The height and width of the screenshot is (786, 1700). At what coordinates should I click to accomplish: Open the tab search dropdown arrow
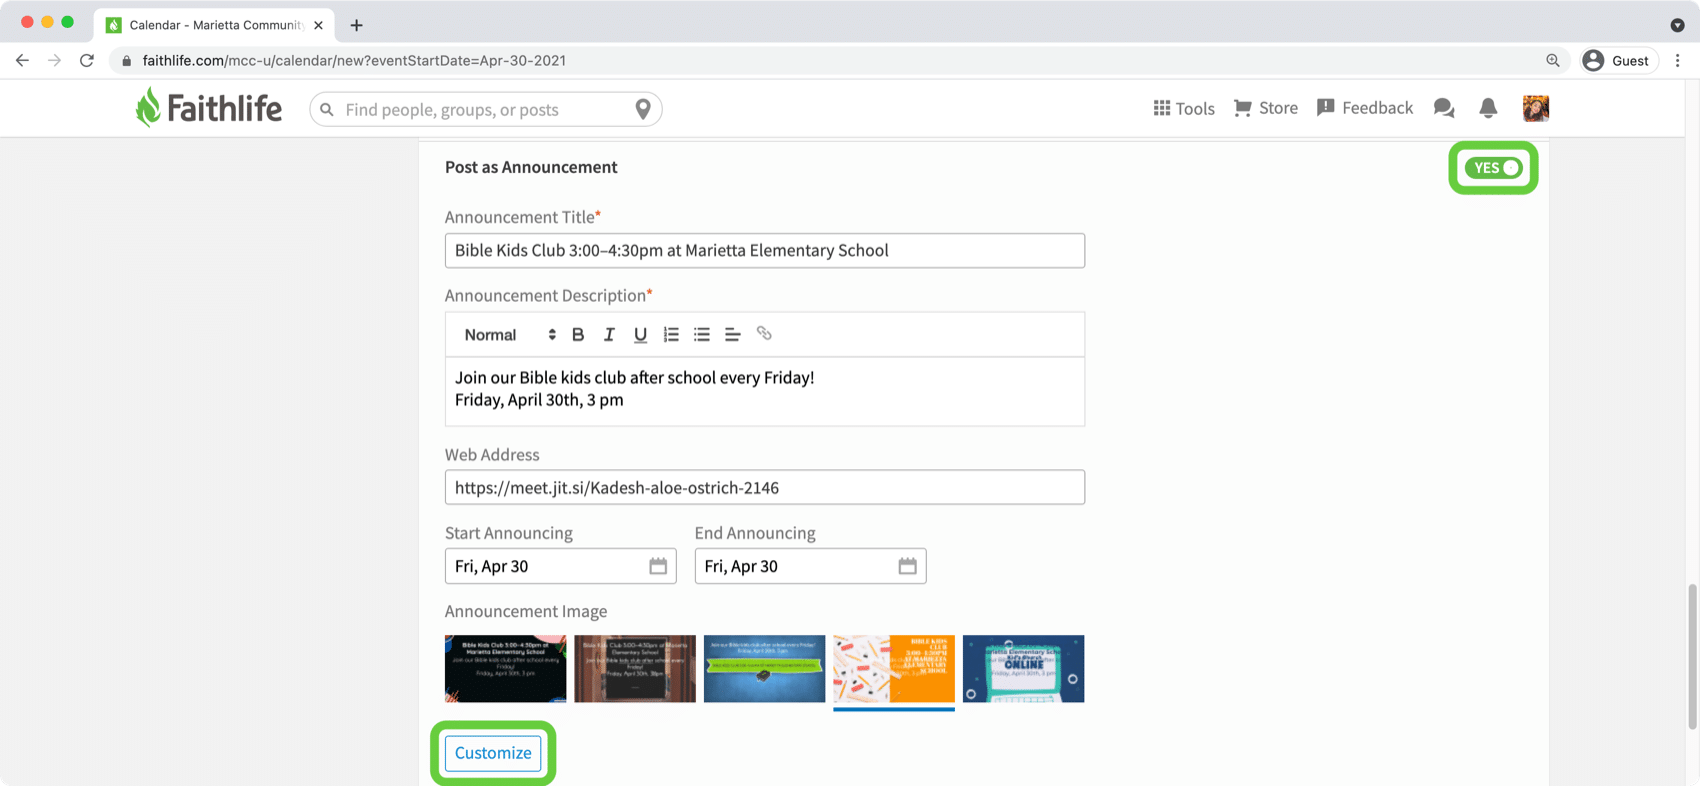[1677, 25]
